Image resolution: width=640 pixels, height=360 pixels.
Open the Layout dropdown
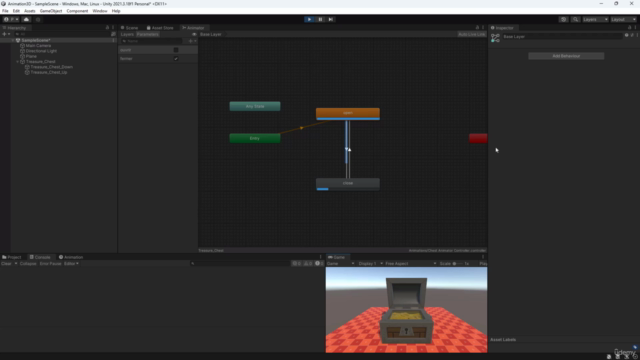pyautogui.click(x=623, y=19)
